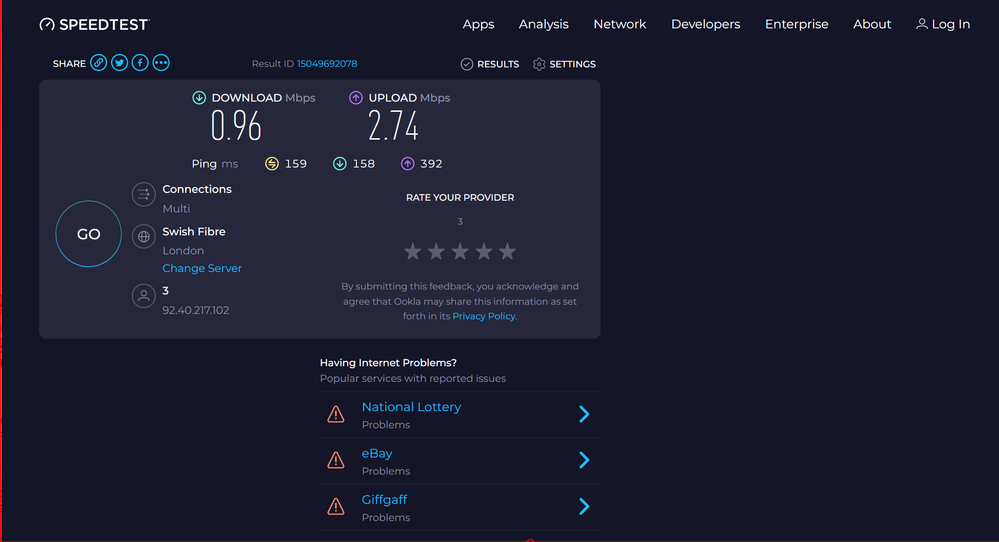Open more share options icon
This screenshot has height=542, width=999.
(x=161, y=62)
